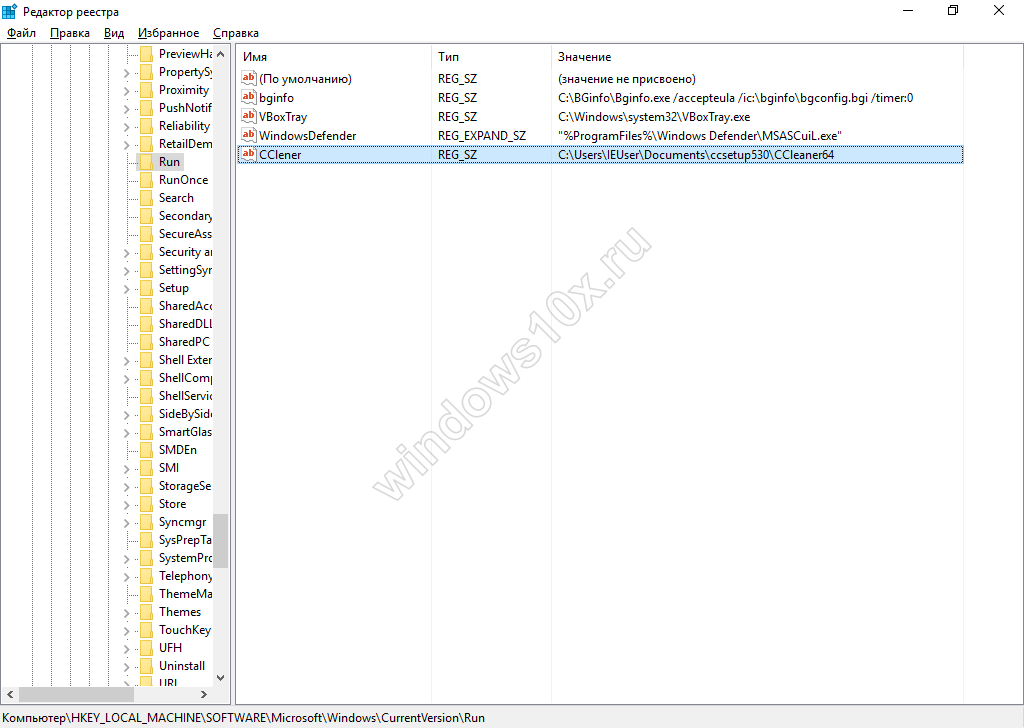Click the Registry Editor app icon in title bar
1024x728 pixels.
pyautogui.click(x=9, y=11)
